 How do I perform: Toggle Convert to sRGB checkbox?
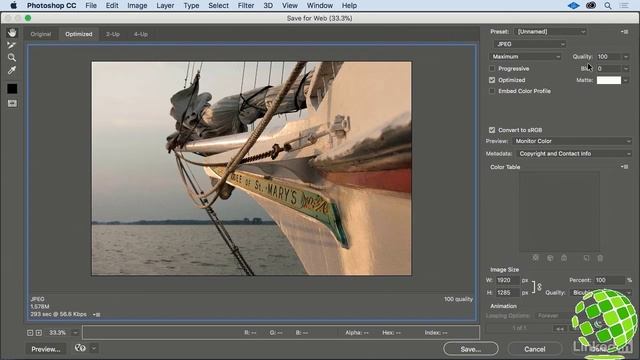492,130
